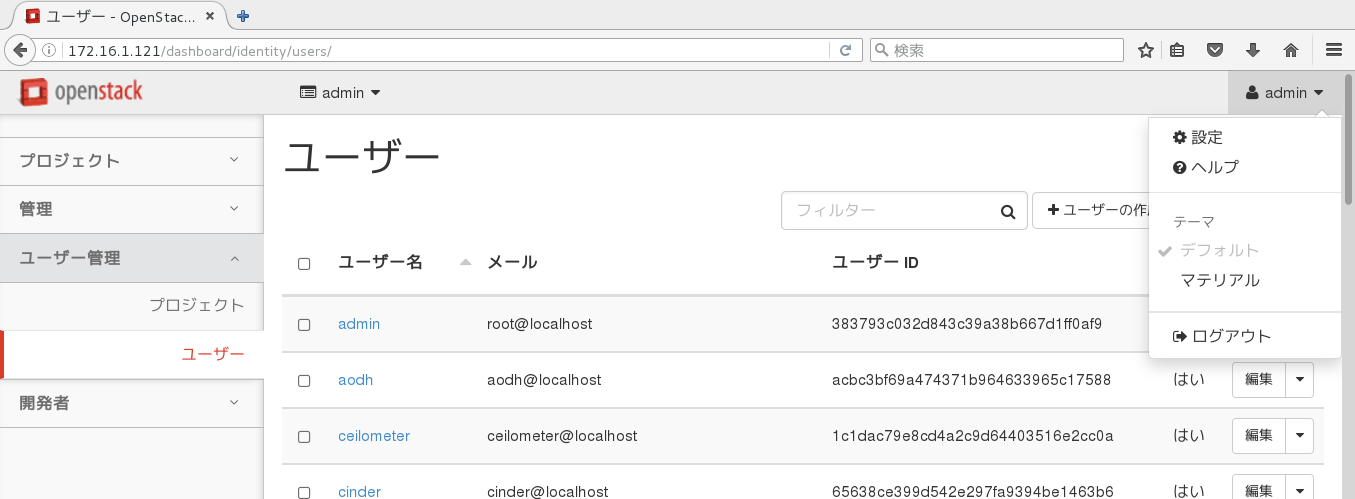The height and width of the screenshot is (499, 1355).
Task: Open action dropdown arrow for aodh row
Action: tap(1299, 380)
